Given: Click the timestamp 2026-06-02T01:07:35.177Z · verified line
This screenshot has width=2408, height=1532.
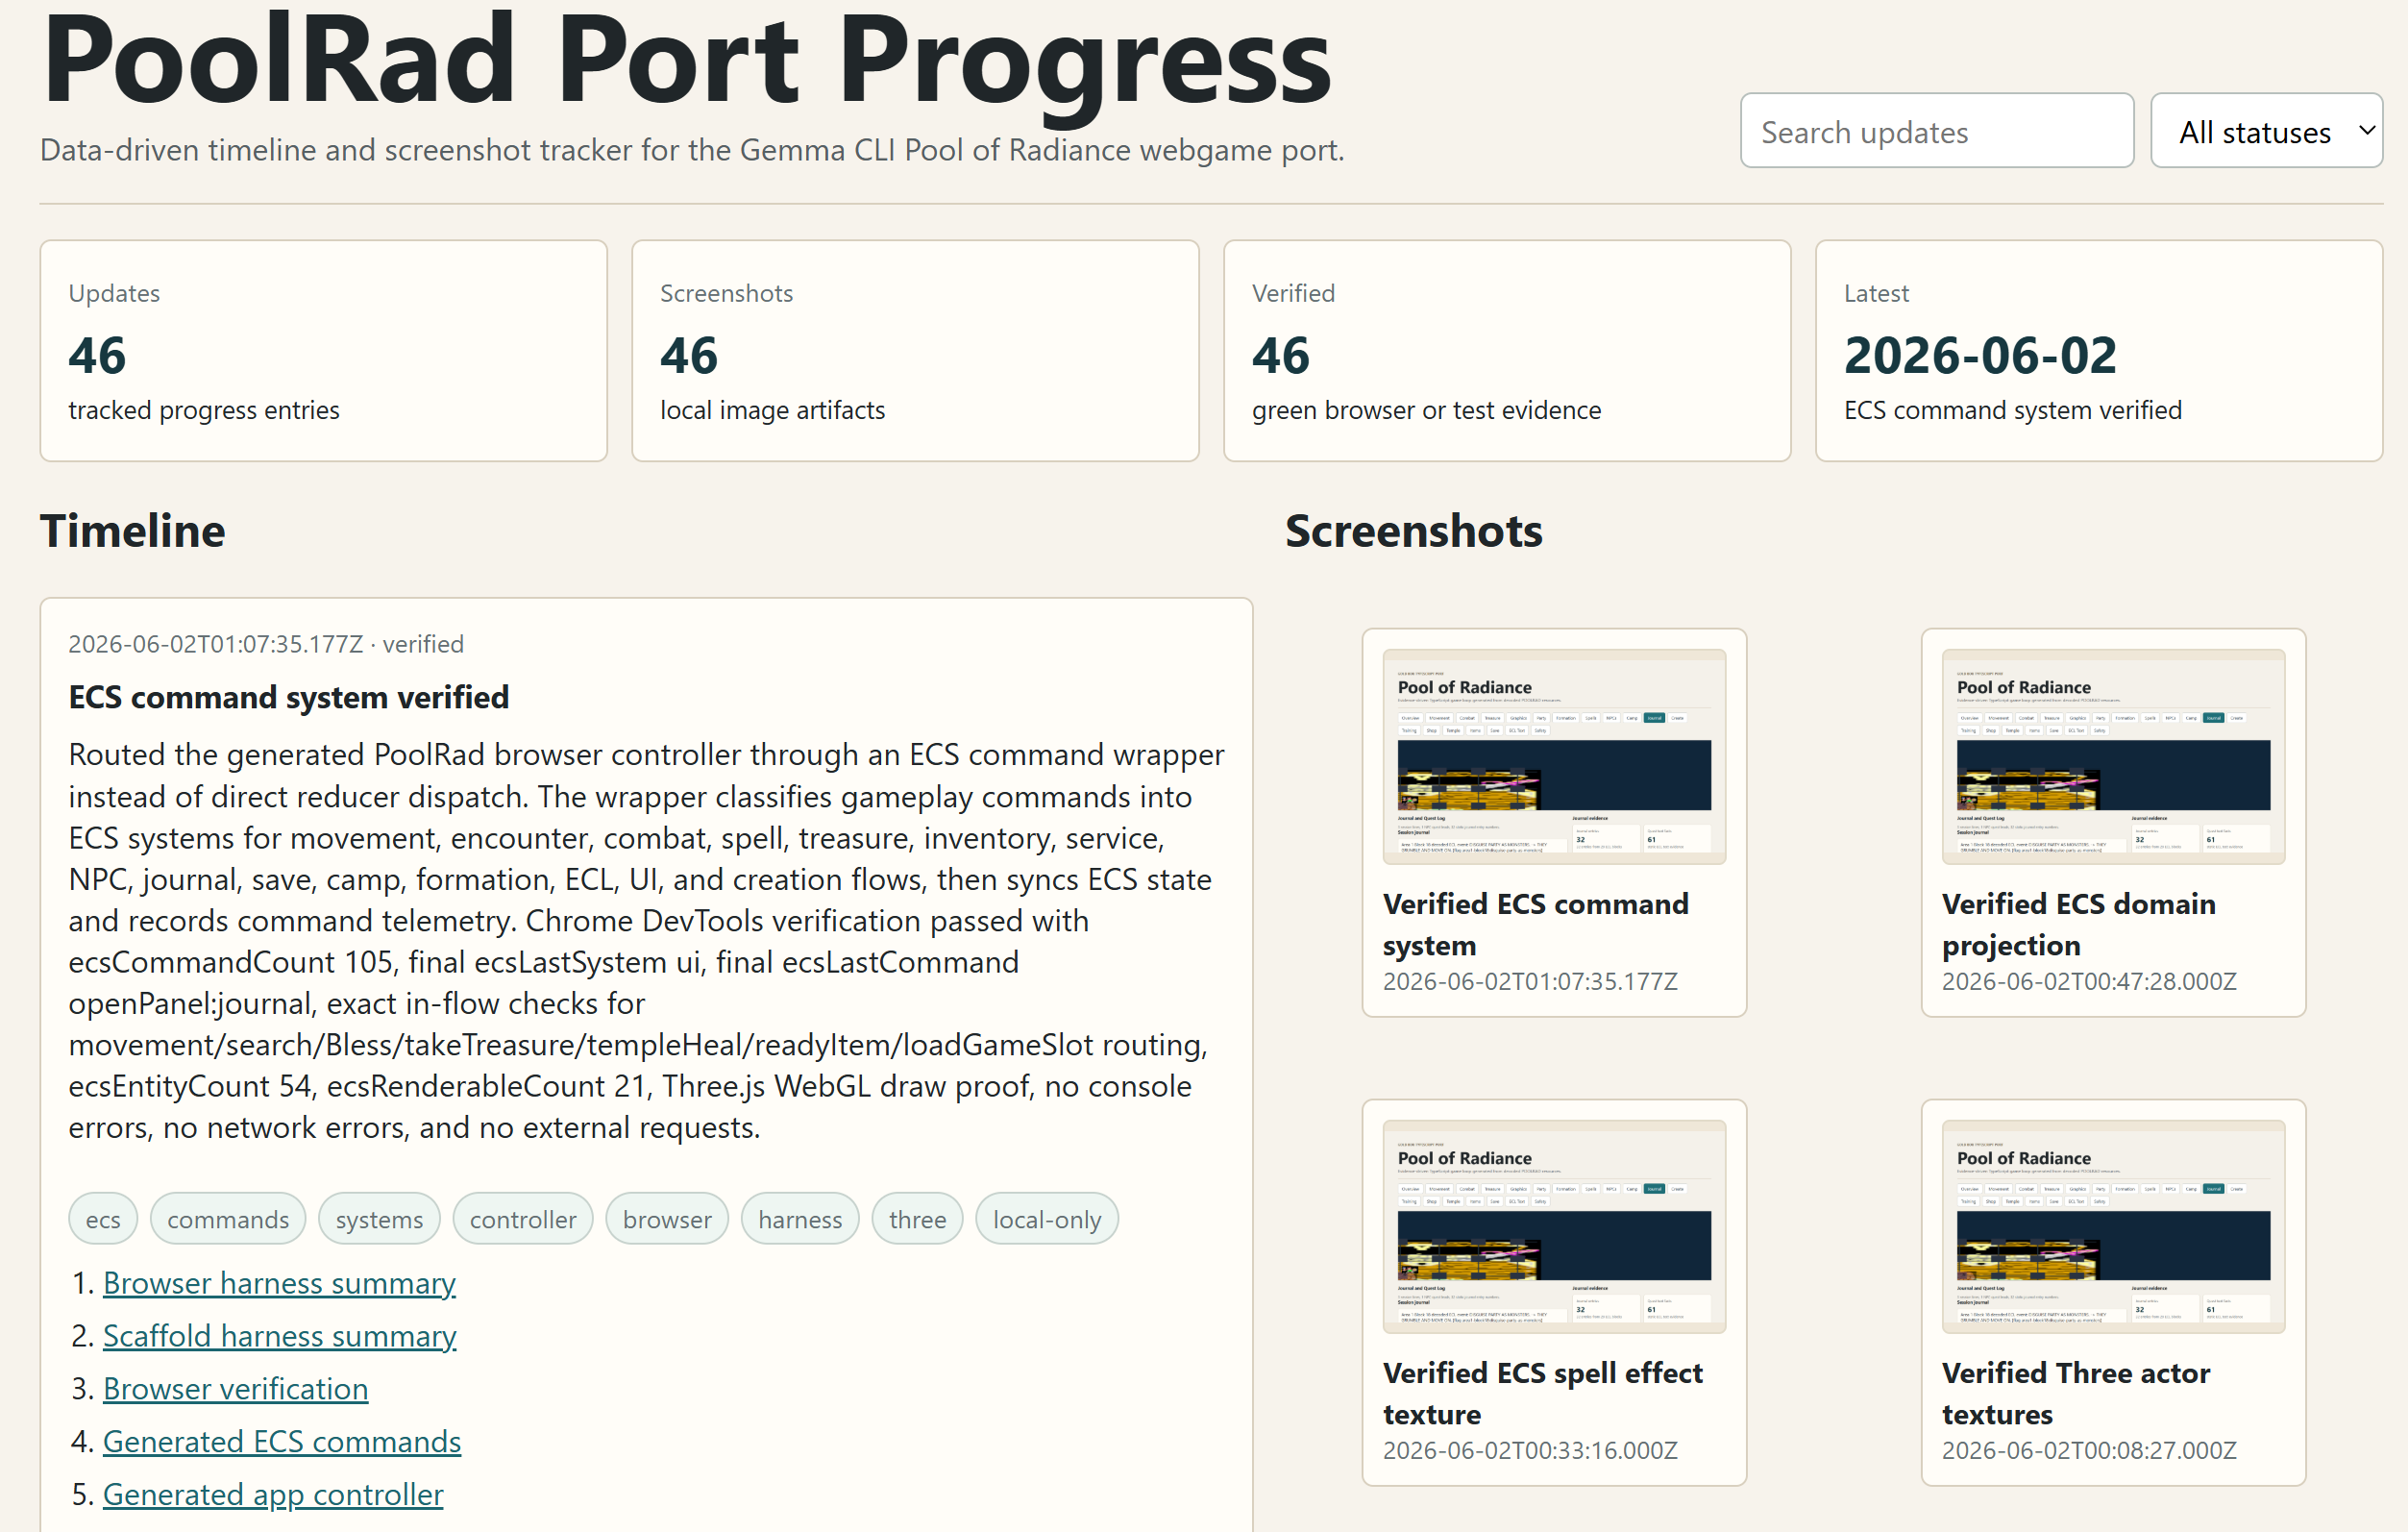Looking at the screenshot, I should click(266, 644).
